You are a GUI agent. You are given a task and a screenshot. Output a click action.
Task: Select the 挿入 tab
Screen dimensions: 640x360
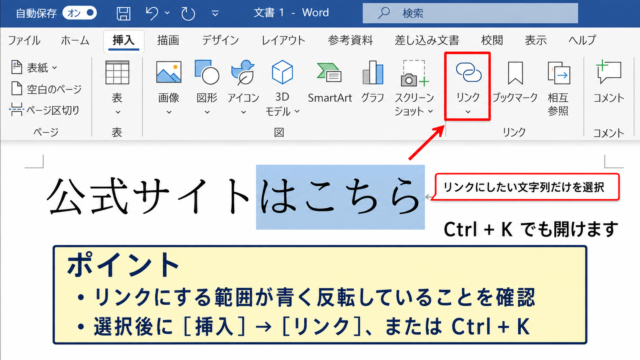123,40
